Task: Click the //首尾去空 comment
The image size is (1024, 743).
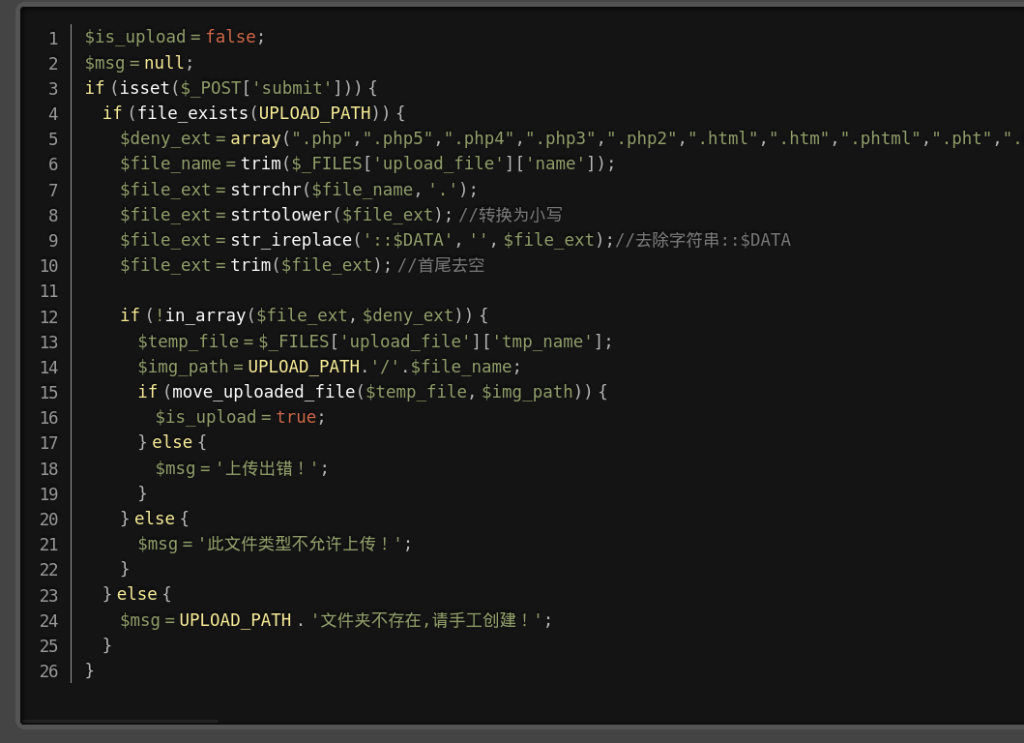Action: [x=441, y=265]
